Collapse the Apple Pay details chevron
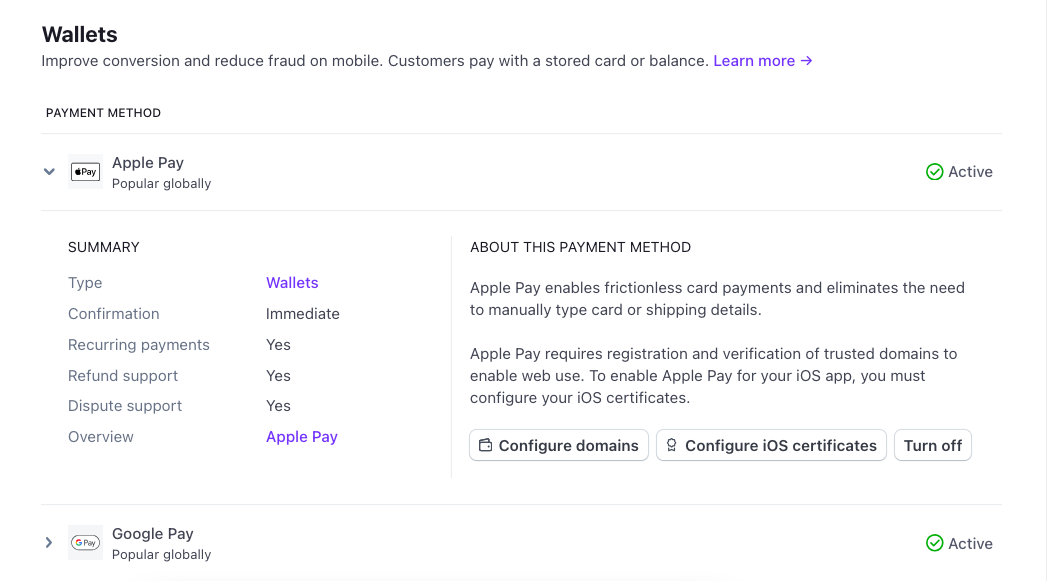Screen dimensions: 1047x581 (x=49, y=172)
